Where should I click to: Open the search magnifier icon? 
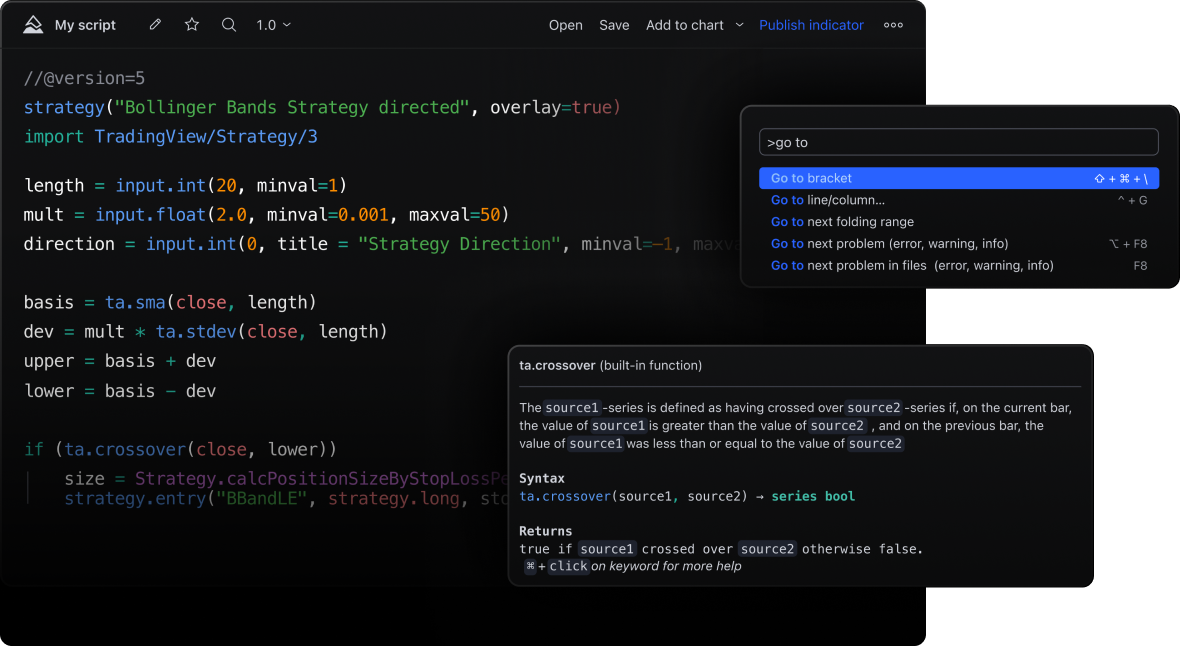[229, 25]
